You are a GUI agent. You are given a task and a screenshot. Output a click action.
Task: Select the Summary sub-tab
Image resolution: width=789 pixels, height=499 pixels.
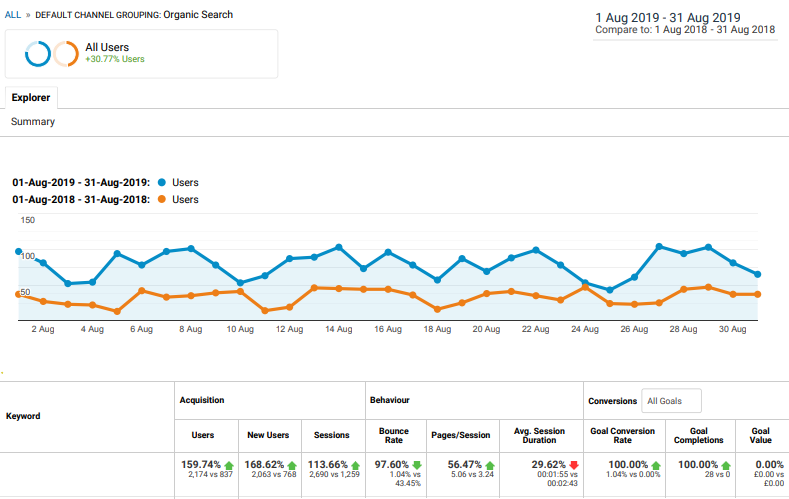coord(33,122)
